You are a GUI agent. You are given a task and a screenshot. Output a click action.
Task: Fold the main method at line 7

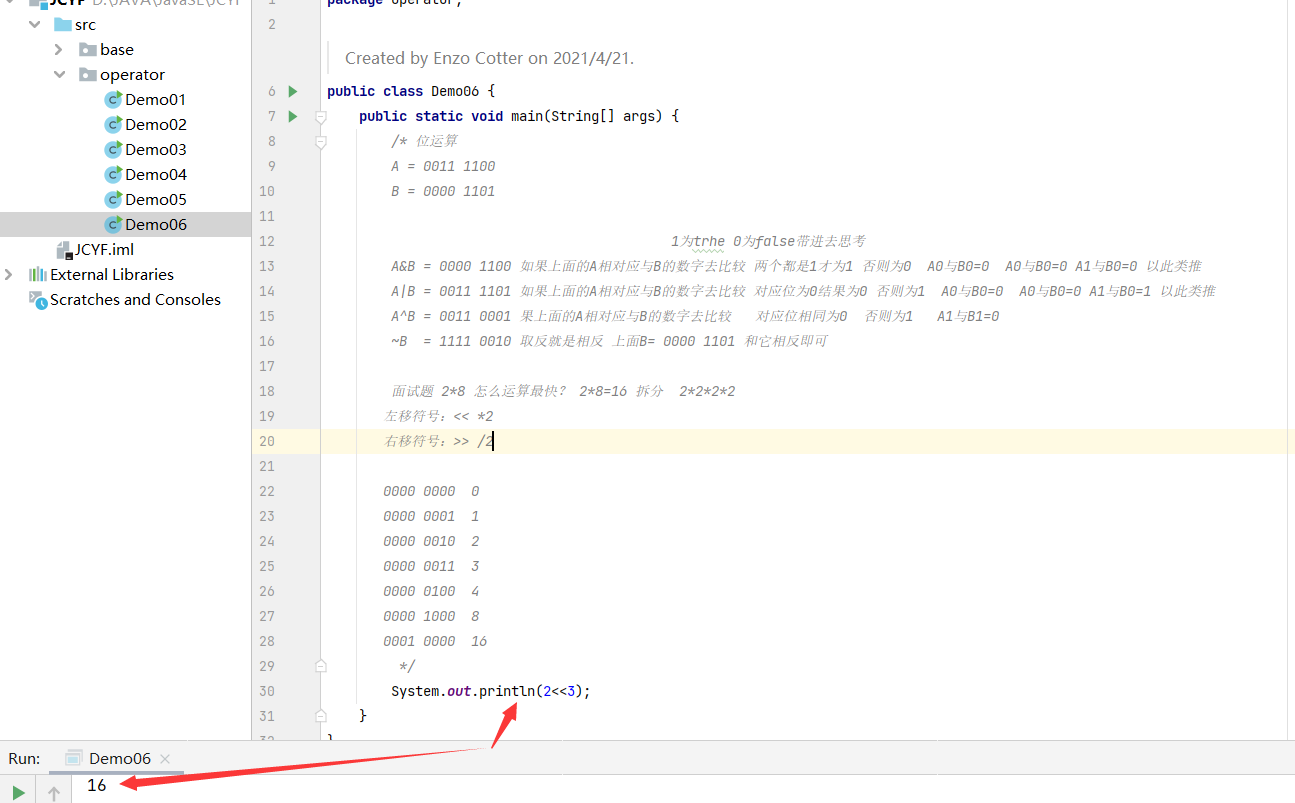(321, 116)
